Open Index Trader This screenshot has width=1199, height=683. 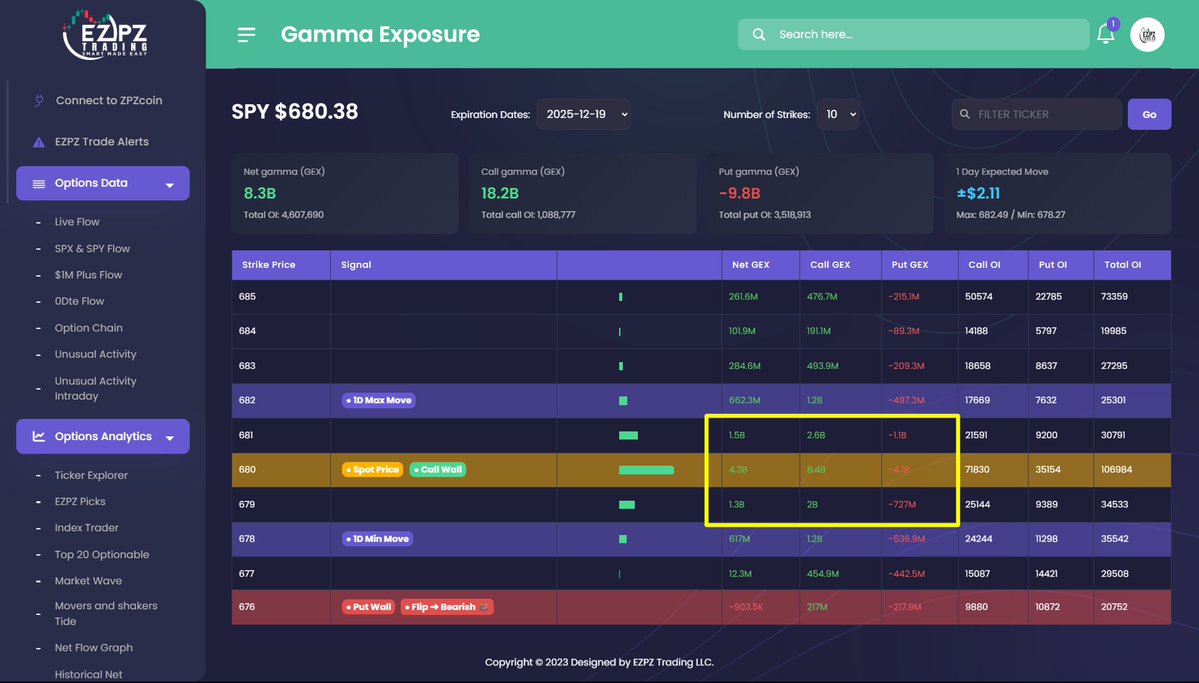[x=86, y=528]
